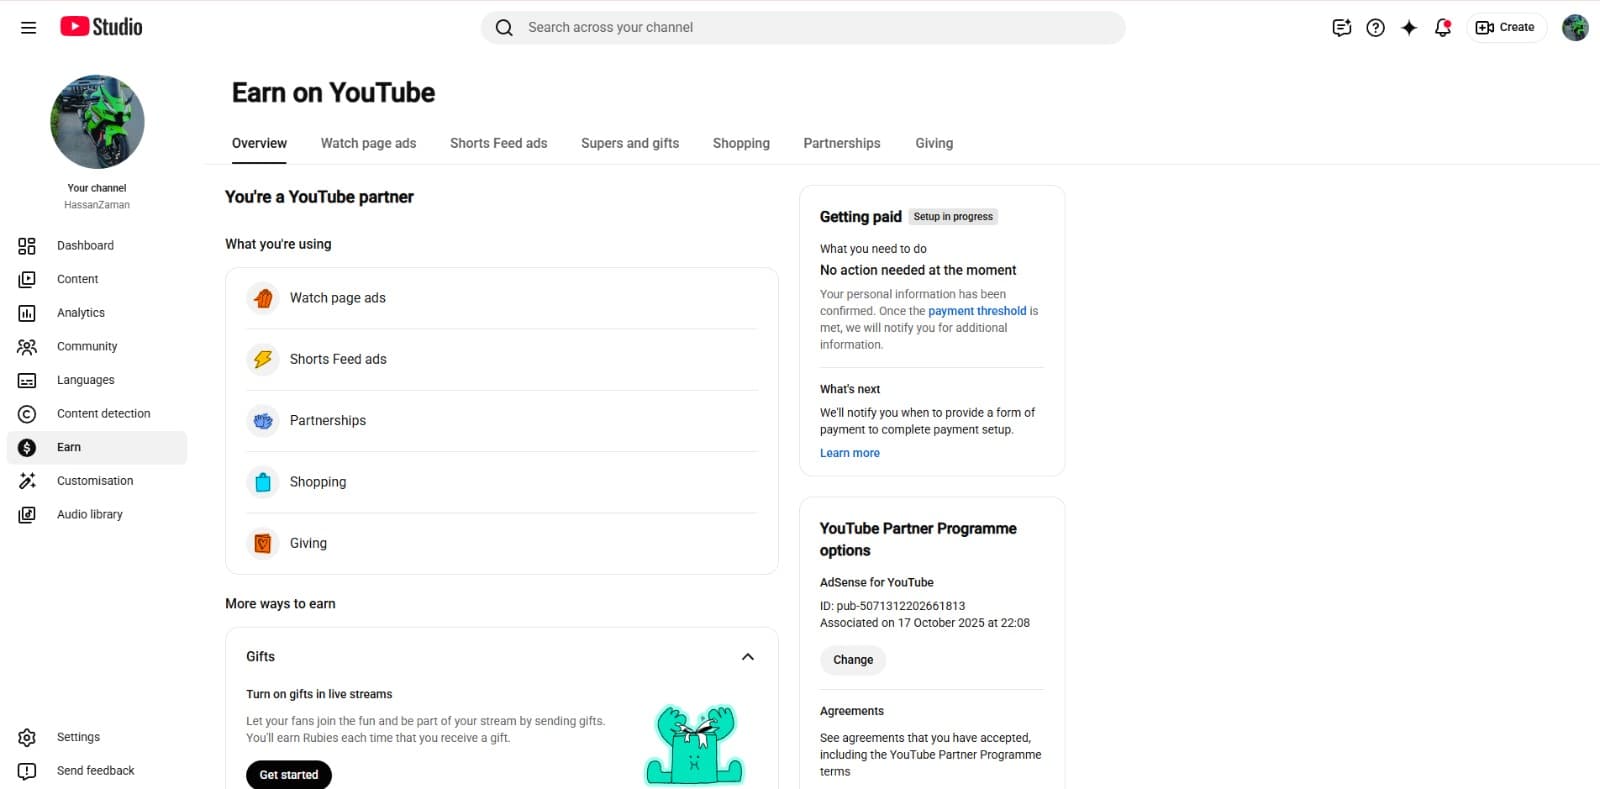Open the hamburger guide menu
1600x789 pixels.
28,28
